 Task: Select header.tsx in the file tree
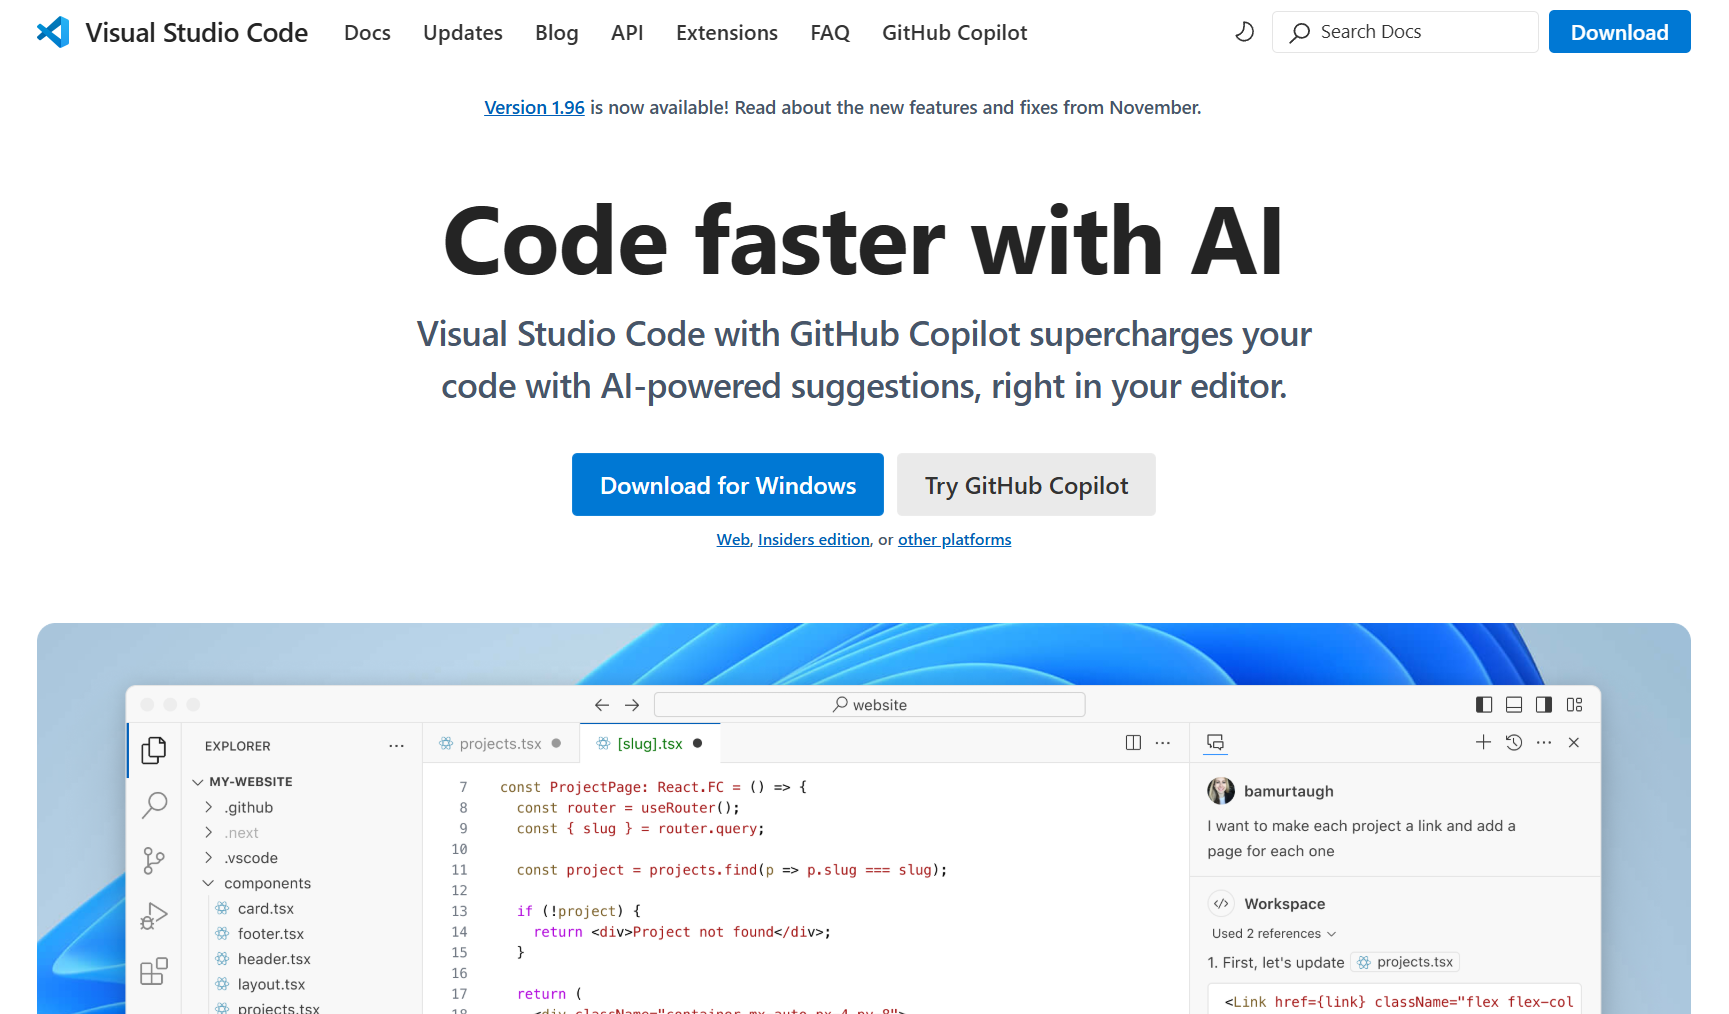click(x=274, y=959)
